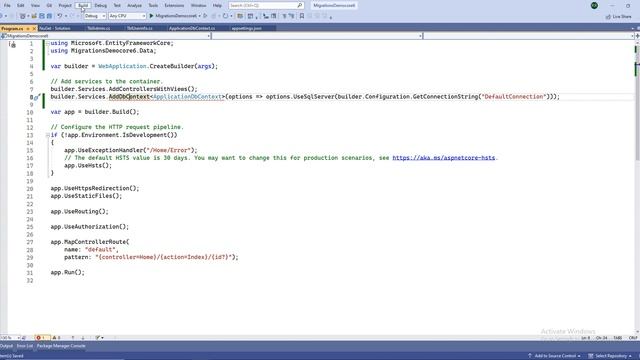Click the comment selection toolbar icon
Image resolution: width=640 pixels, height=360 pixels.
coord(284,16)
